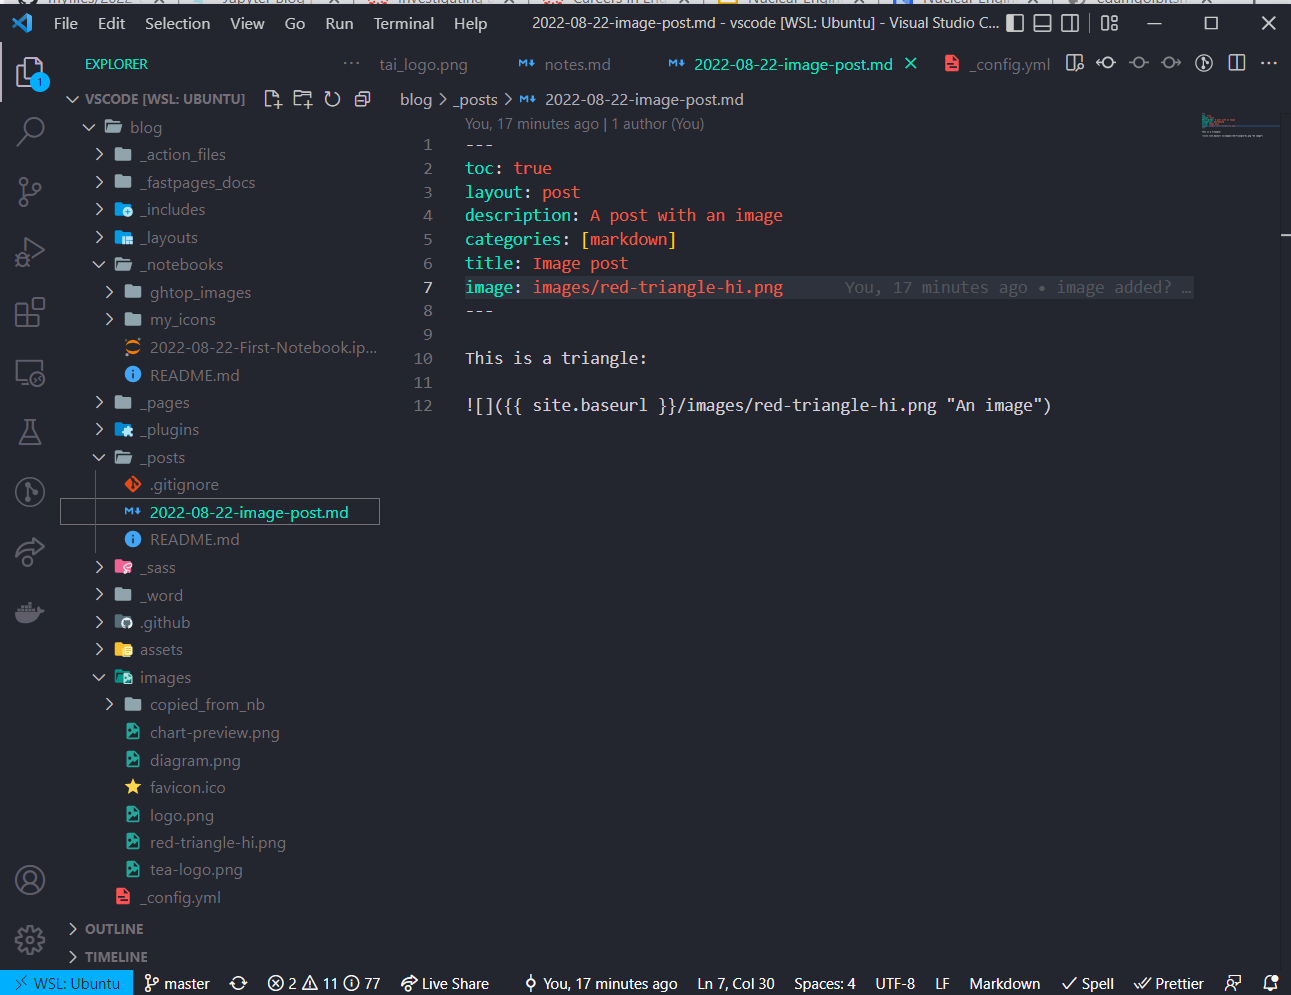Viewport: 1291px width, 995px height.
Task: Open the Search view in activity bar
Action: click(30, 131)
